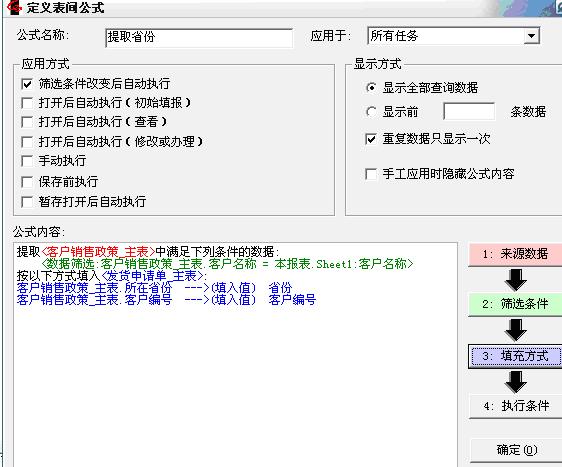Click the arrow below 来源数据 step
This screenshot has height=467, width=562.
pyautogui.click(x=515, y=280)
